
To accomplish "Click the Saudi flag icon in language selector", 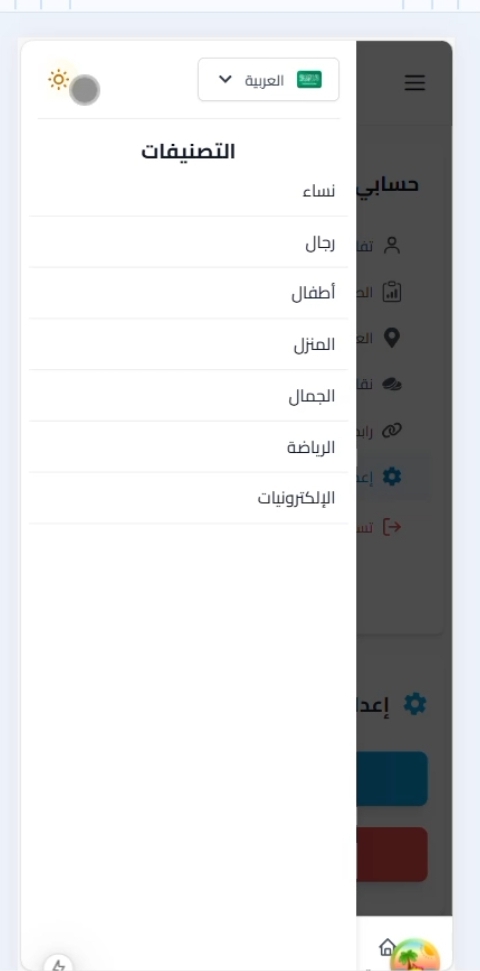I will [309, 80].
